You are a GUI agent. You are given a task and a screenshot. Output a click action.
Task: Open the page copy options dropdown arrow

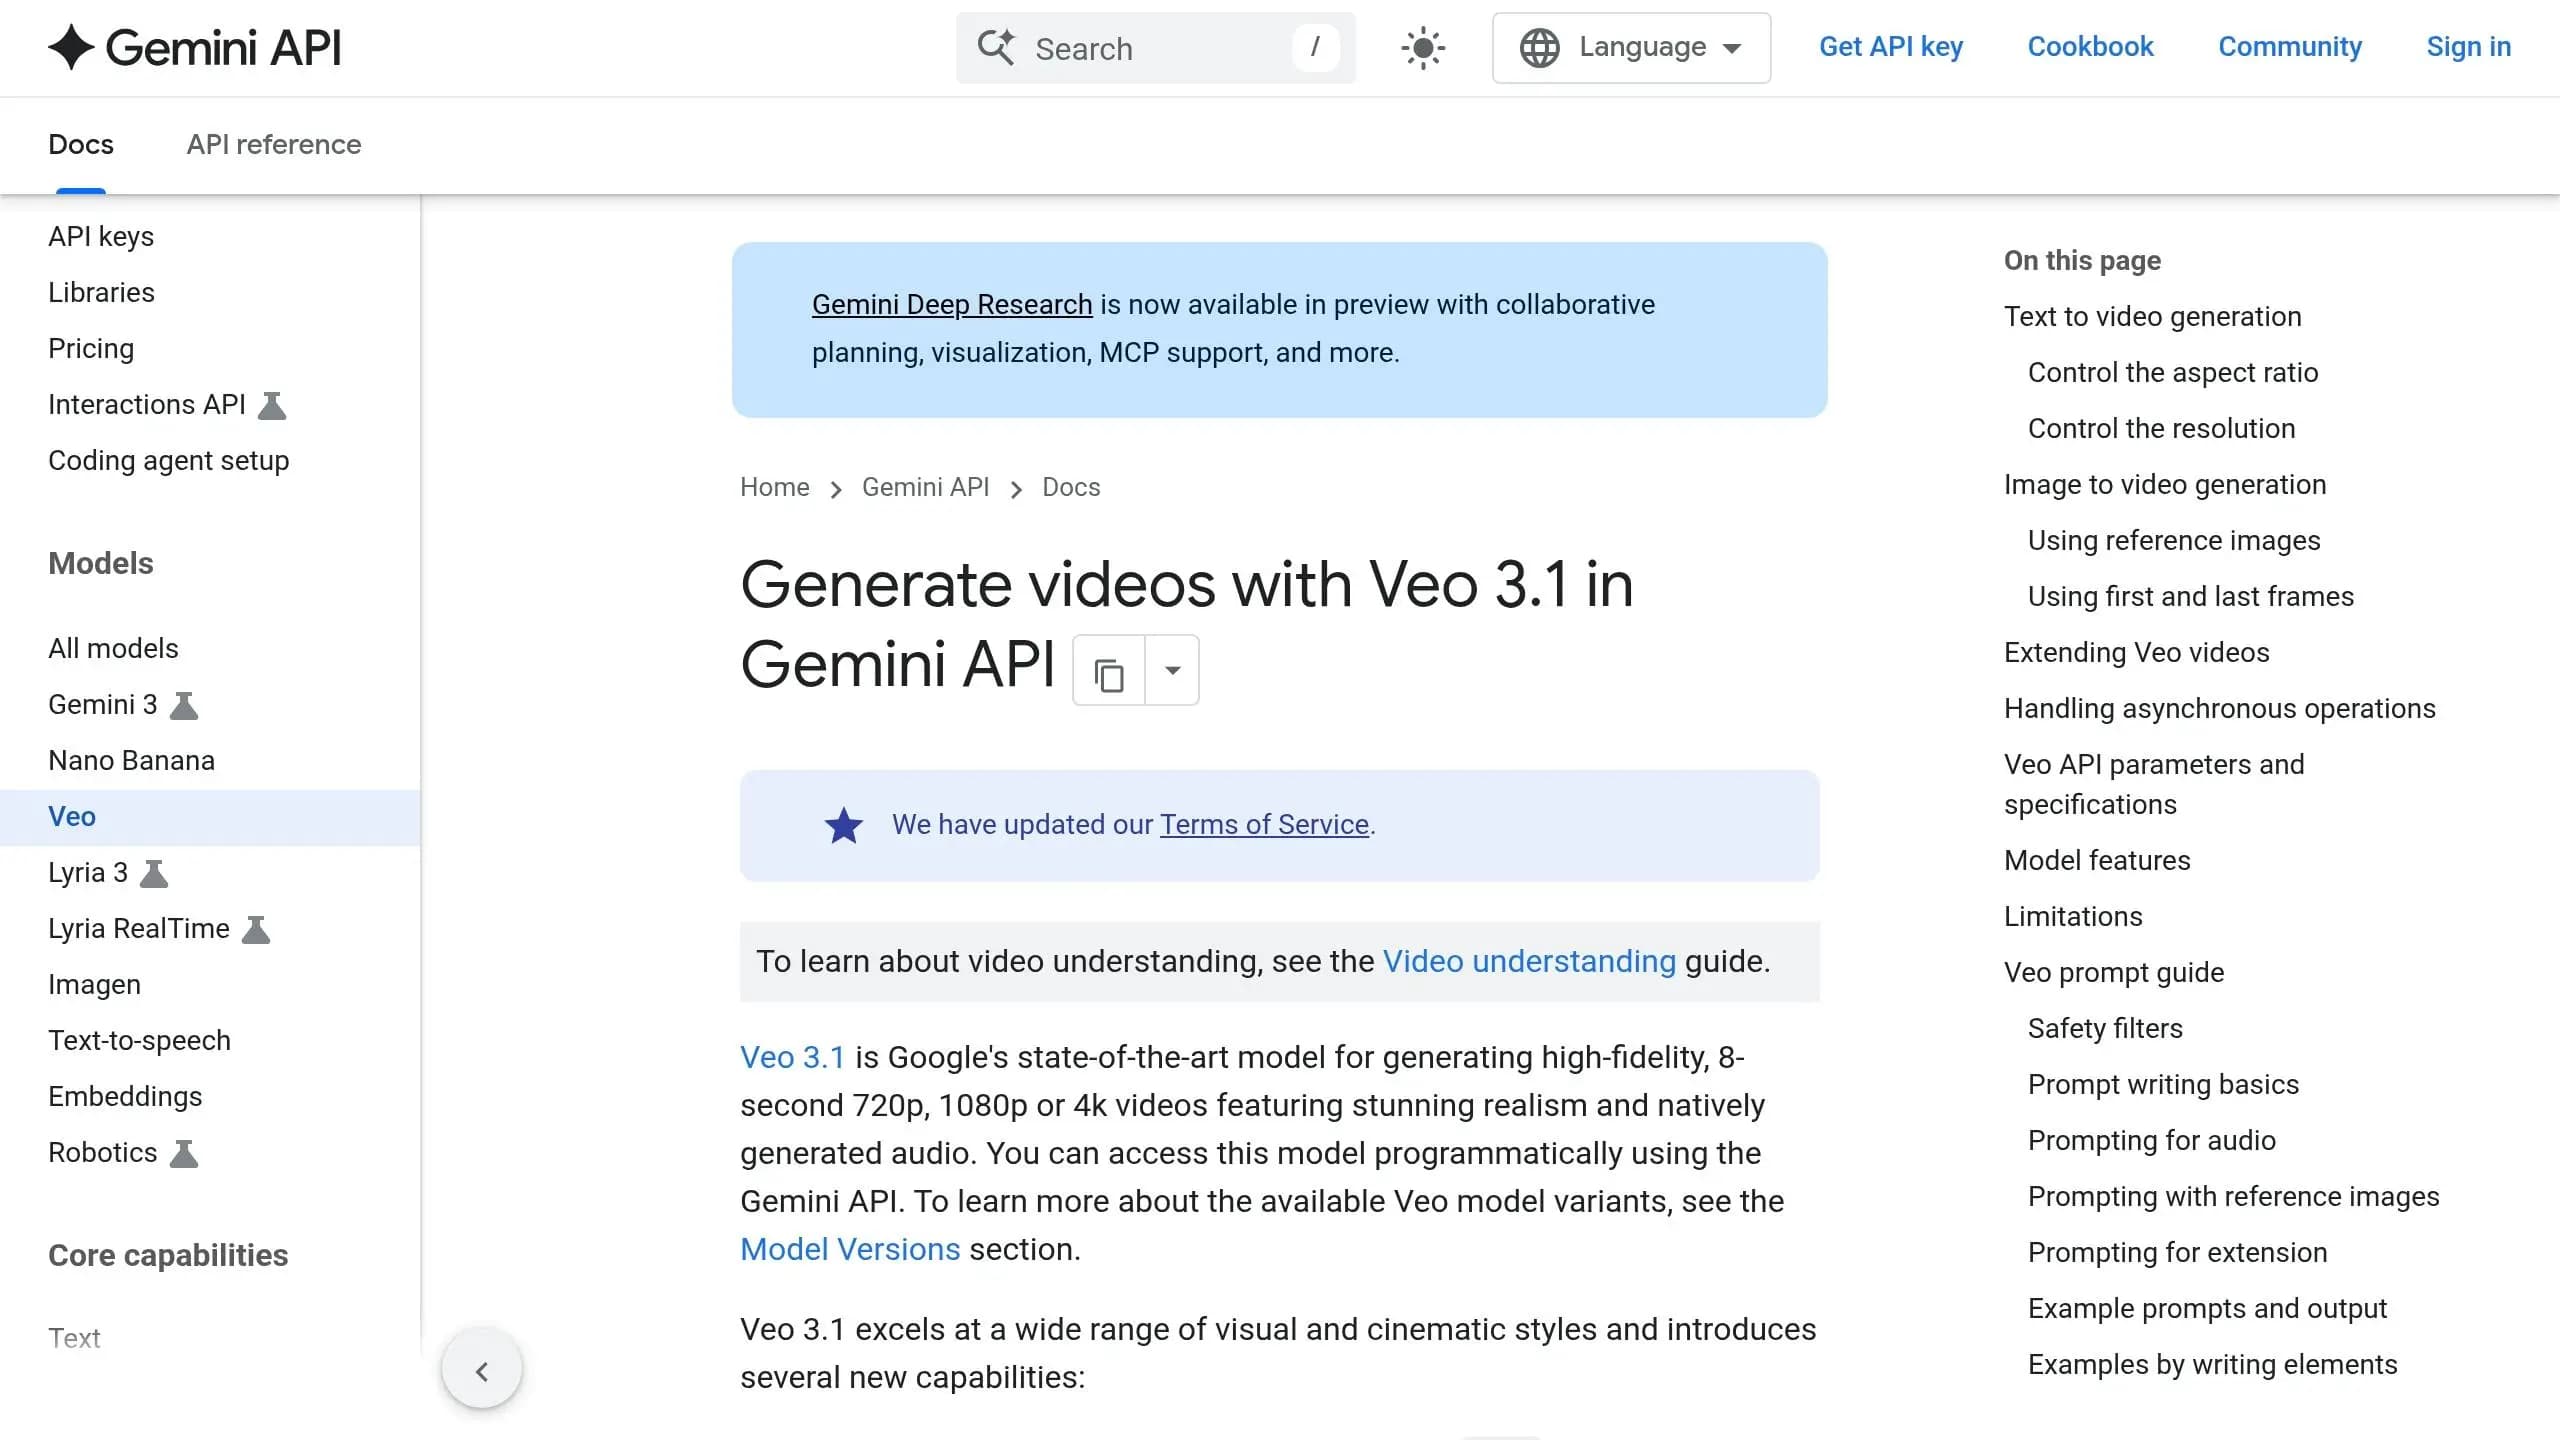coord(1173,671)
